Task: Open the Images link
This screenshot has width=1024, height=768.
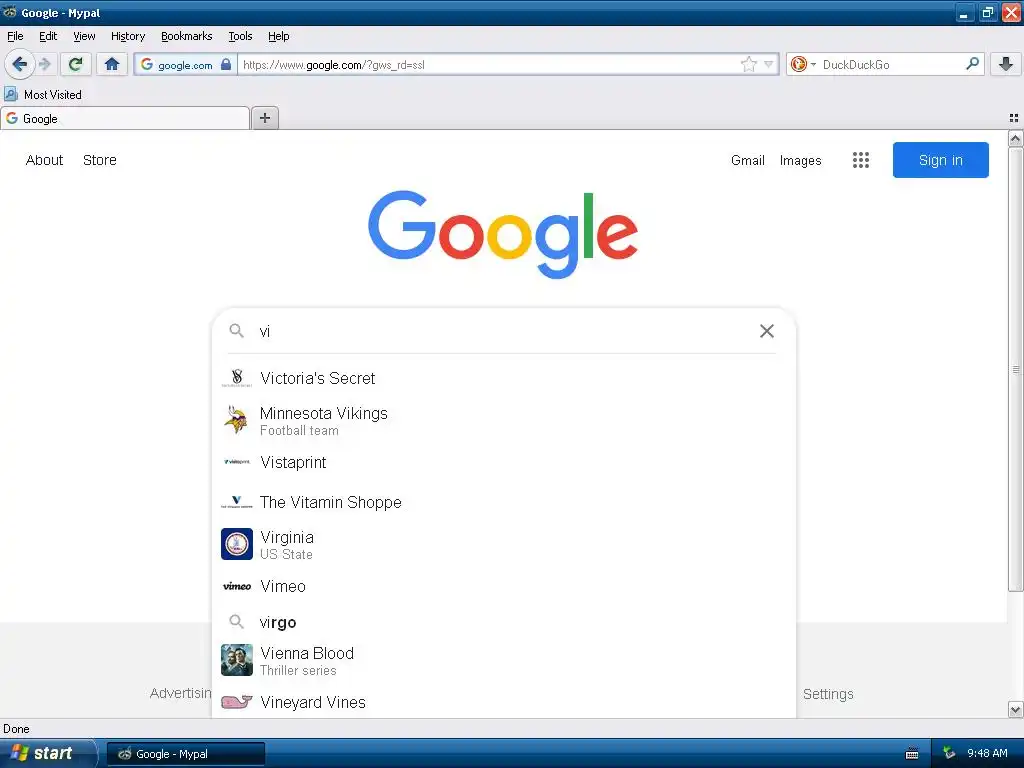Action: point(801,160)
